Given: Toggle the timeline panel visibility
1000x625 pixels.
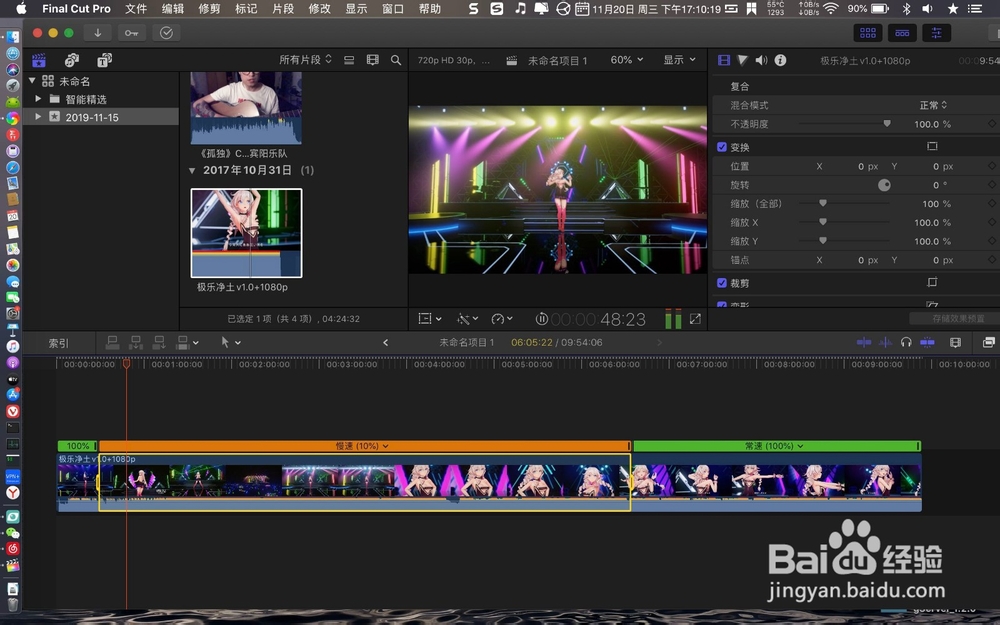Looking at the screenshot, I should click(902, 33).
